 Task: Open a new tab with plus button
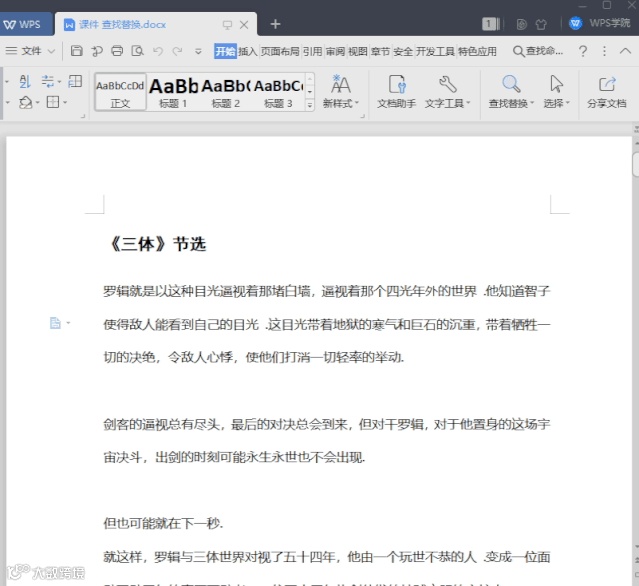(275, 24)
